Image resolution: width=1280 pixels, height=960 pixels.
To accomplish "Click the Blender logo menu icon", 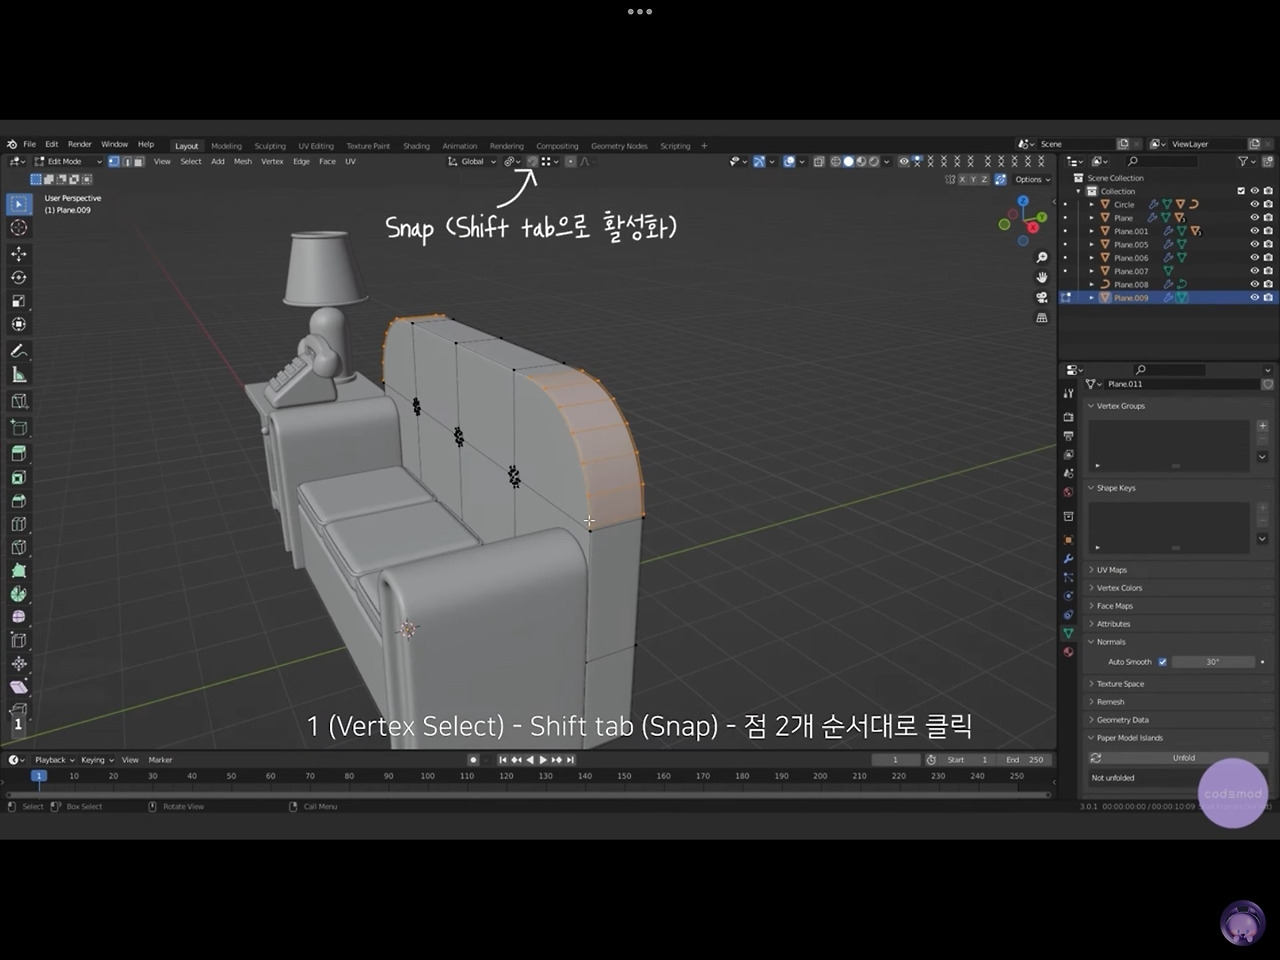I will (12, 144).
